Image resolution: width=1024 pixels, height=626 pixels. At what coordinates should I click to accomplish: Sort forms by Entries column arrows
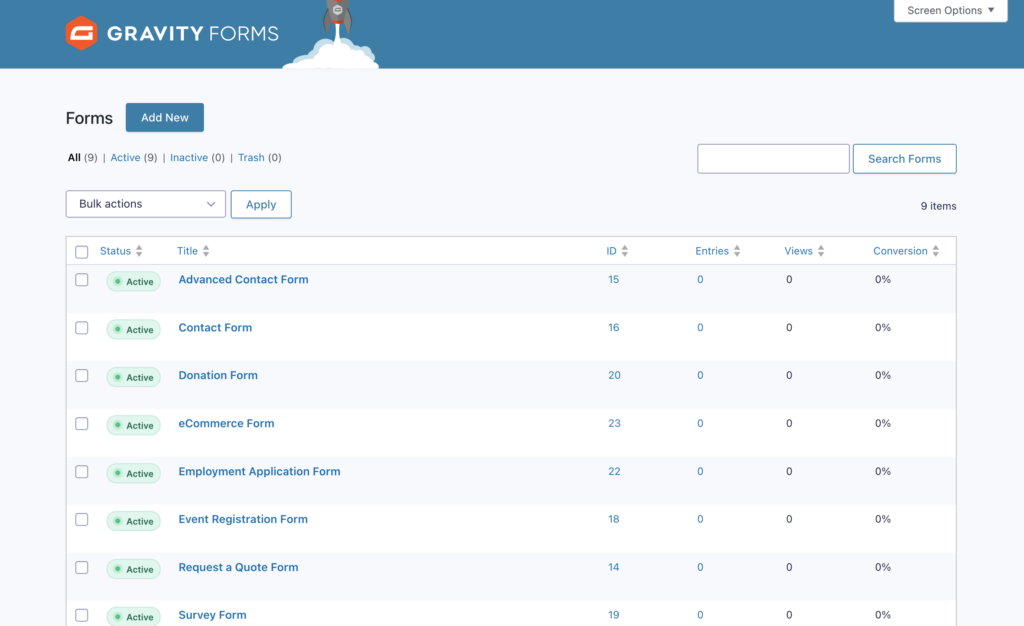[737, 251]
